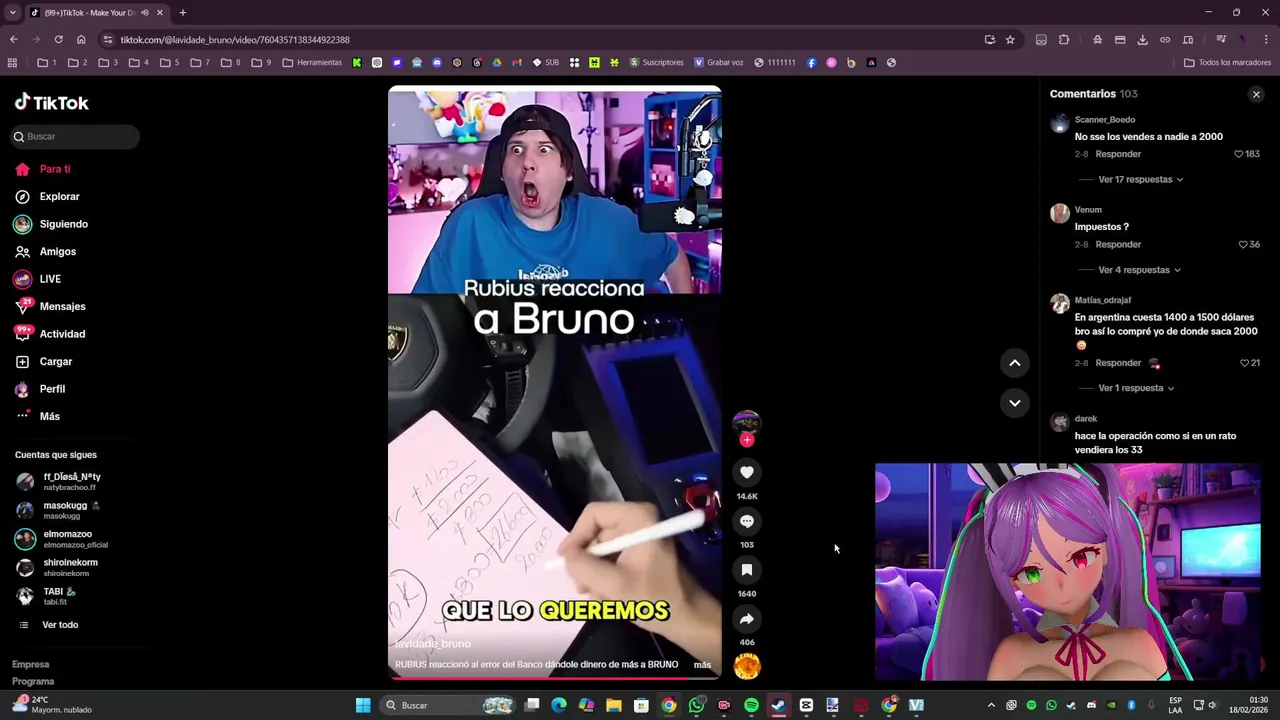Viewport: 1280px width, 720px height.
Task: Open WhatsApp from the taskbar
Action: [x=696, y=705]
